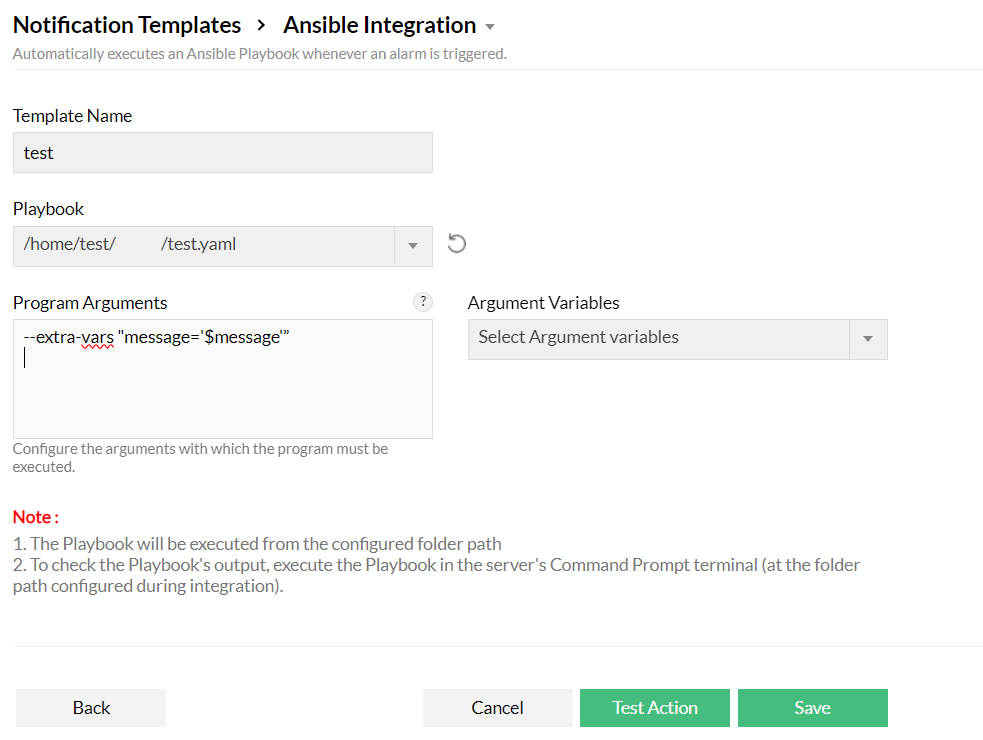
Task: Expand the Argument Variables dropdown arrow
Action: tap(868, 339)
